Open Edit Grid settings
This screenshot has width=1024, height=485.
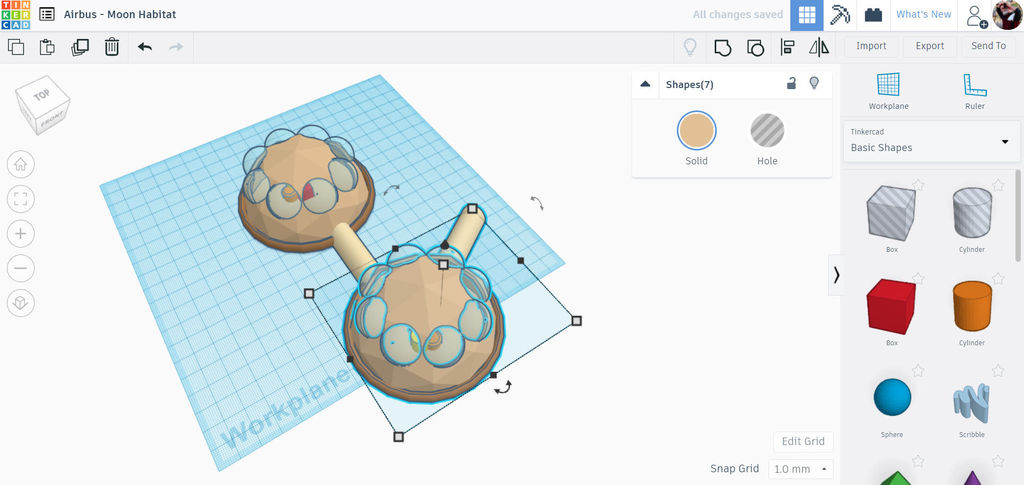(803, 441)
